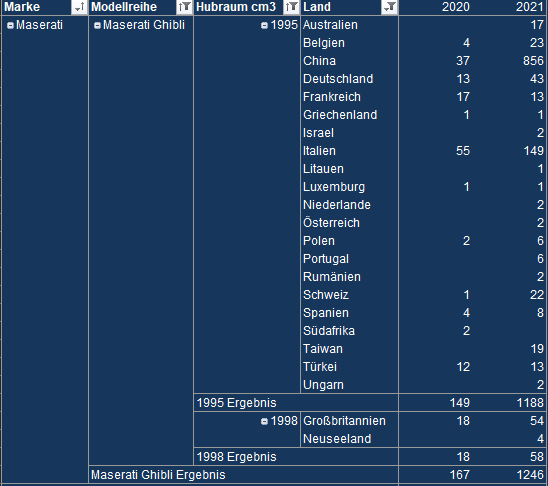Viewport: 548px width, 486px height.
Task: Open the Land column filter button
Action: click(x=389, y=7)
